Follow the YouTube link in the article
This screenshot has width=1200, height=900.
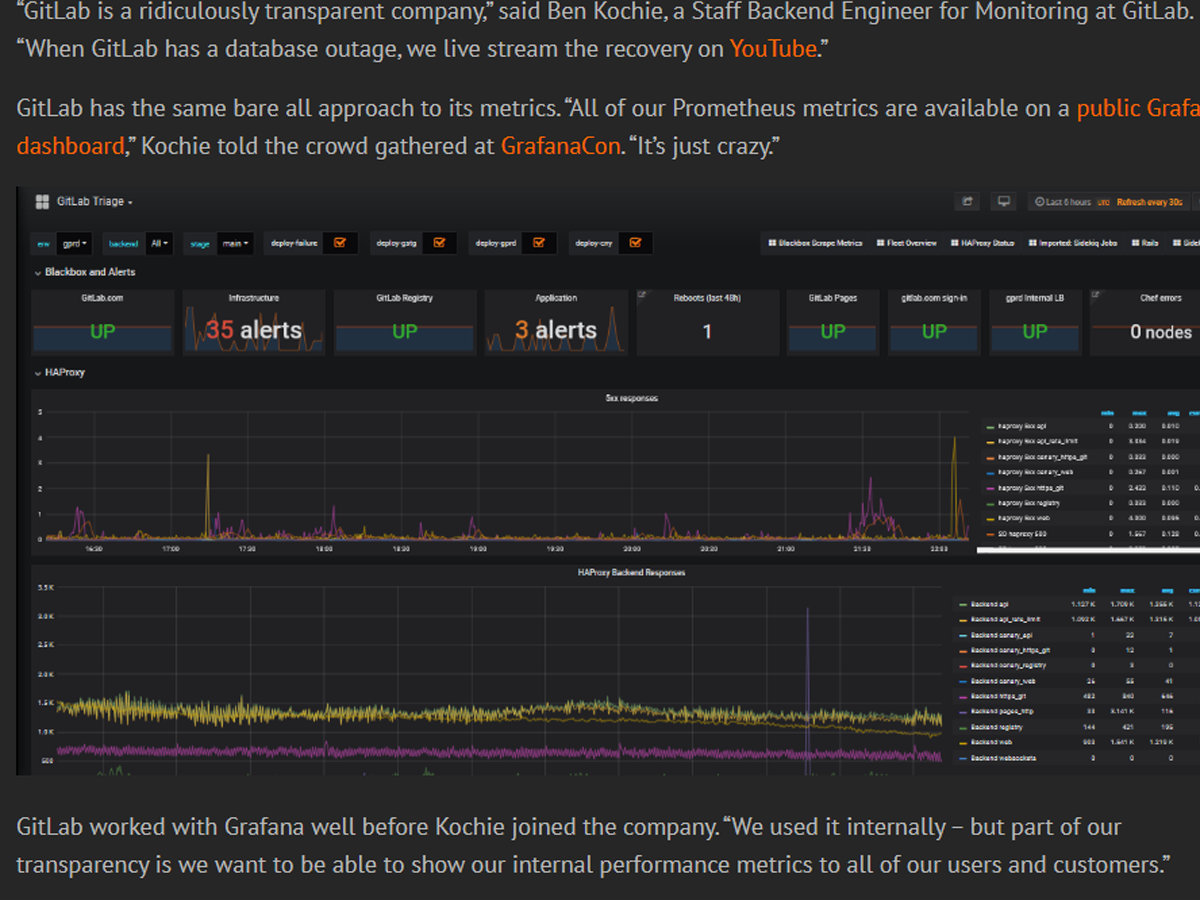click(773, 48)
